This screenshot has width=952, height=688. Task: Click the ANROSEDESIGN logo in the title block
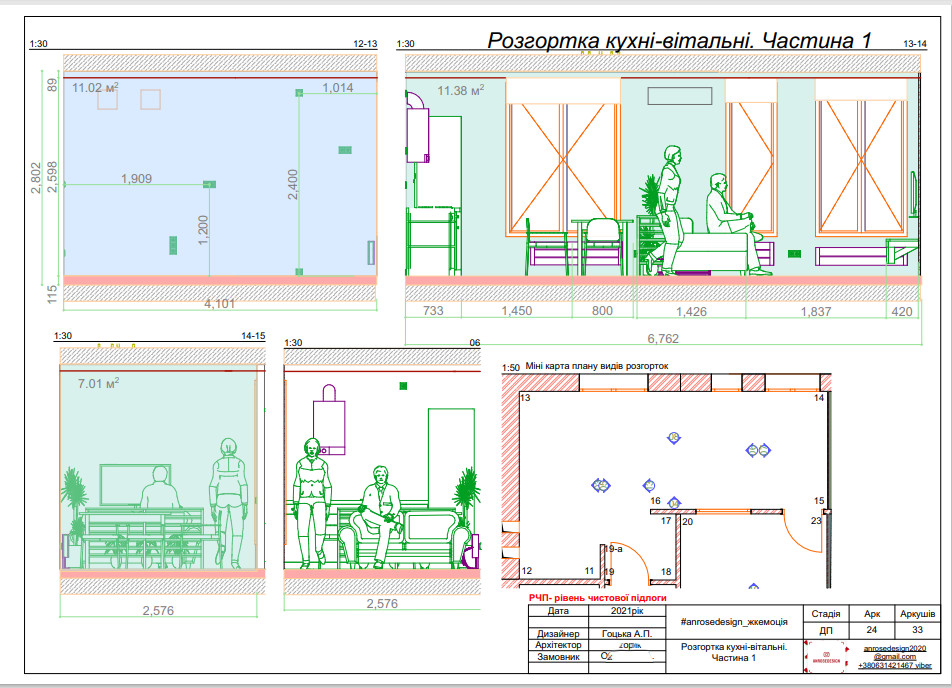coord(824,655)
